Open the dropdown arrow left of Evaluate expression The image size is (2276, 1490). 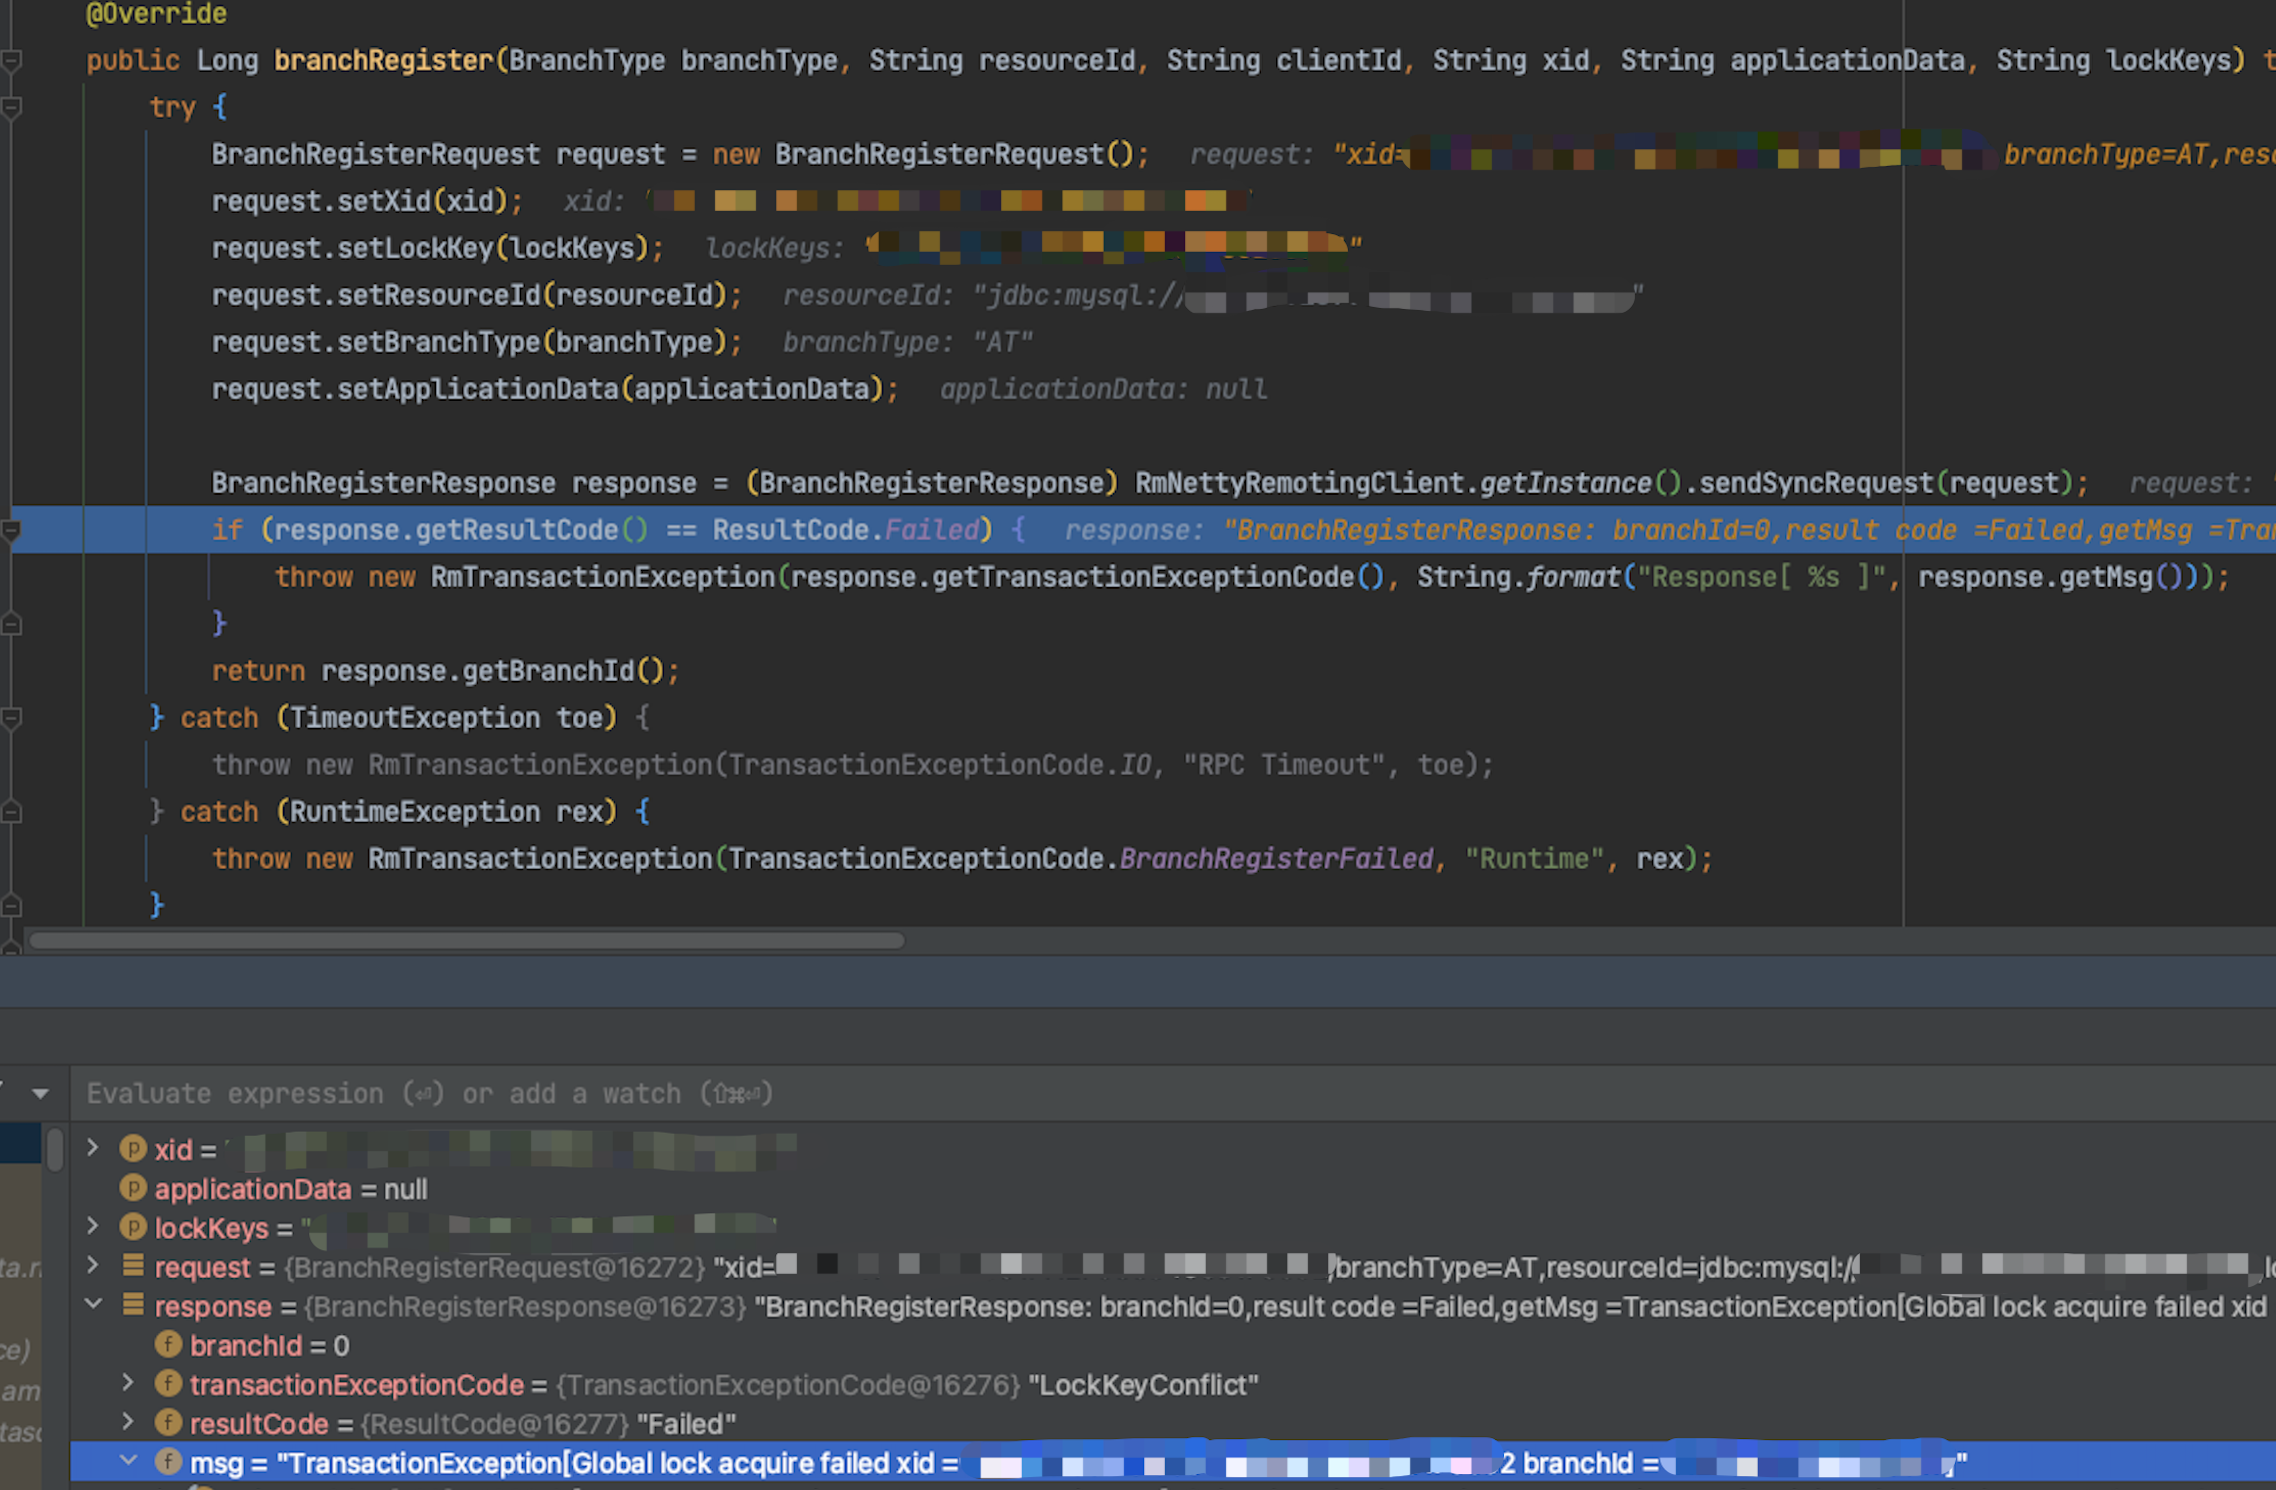(40, 1094)
